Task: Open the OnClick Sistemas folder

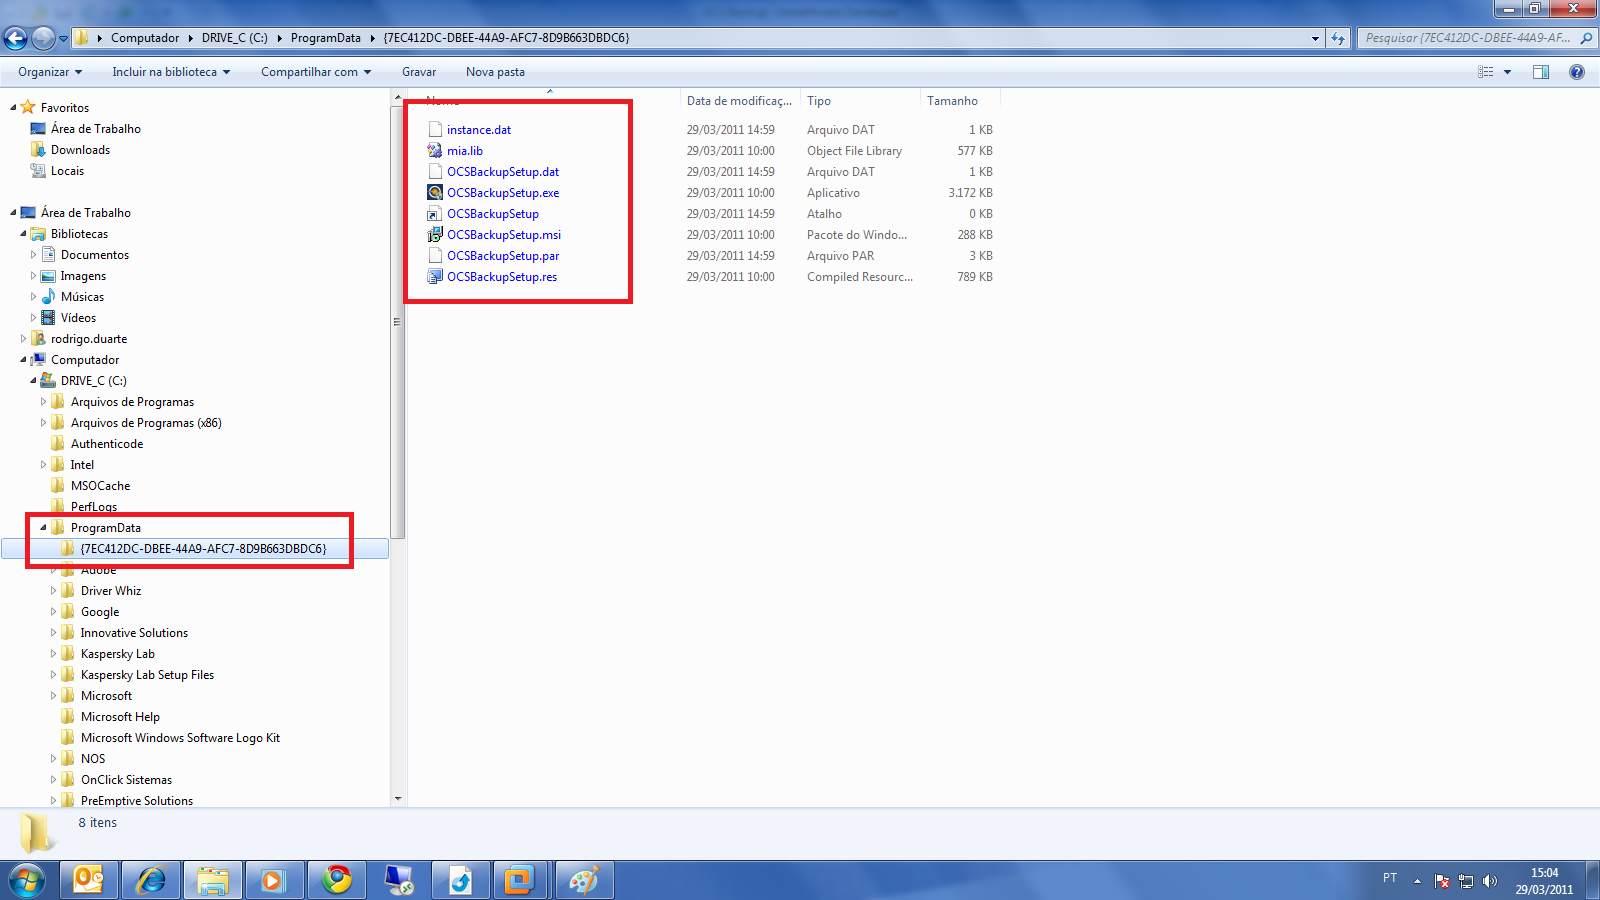Action: point(126,780)
